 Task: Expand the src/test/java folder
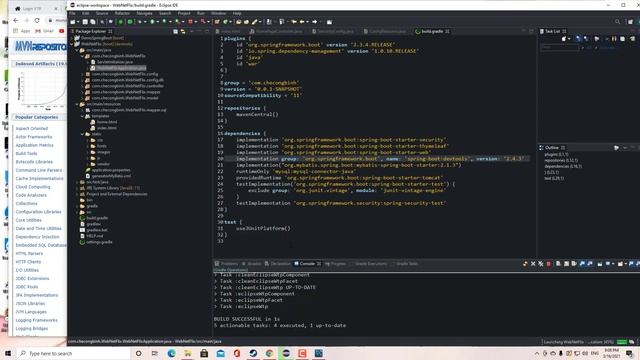pyautogui.click(x=77, y=182)
